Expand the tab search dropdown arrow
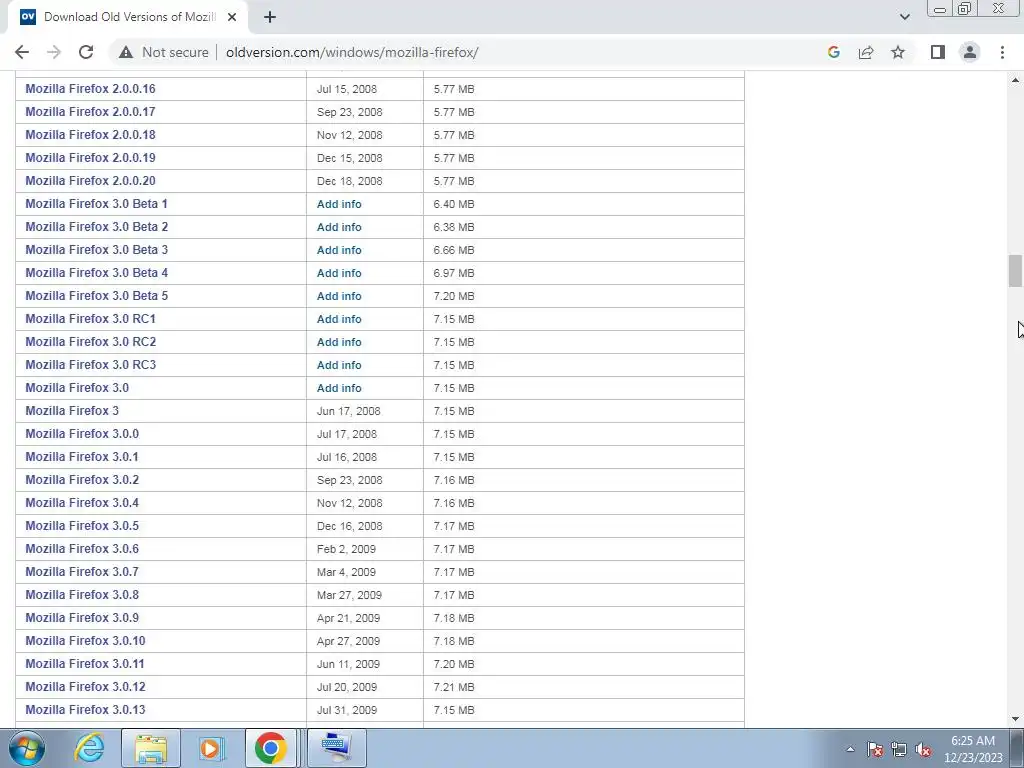This screenshot has height=768, width=1024. tap(904, 18)
